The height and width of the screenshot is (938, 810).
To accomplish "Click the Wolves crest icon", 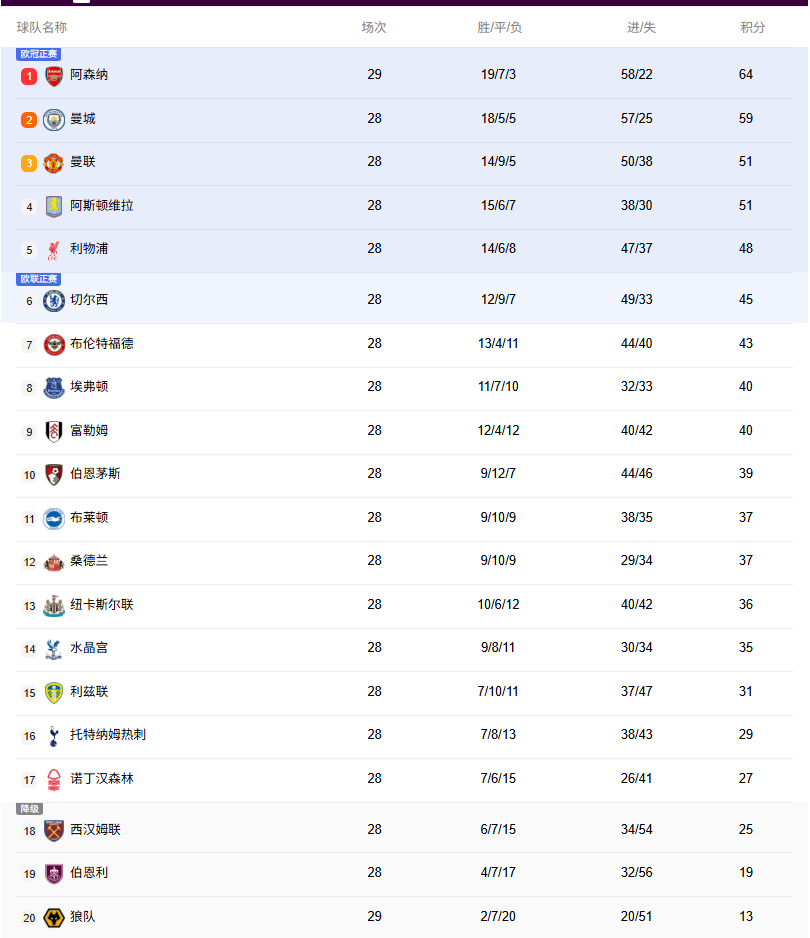I will [54, 917].
